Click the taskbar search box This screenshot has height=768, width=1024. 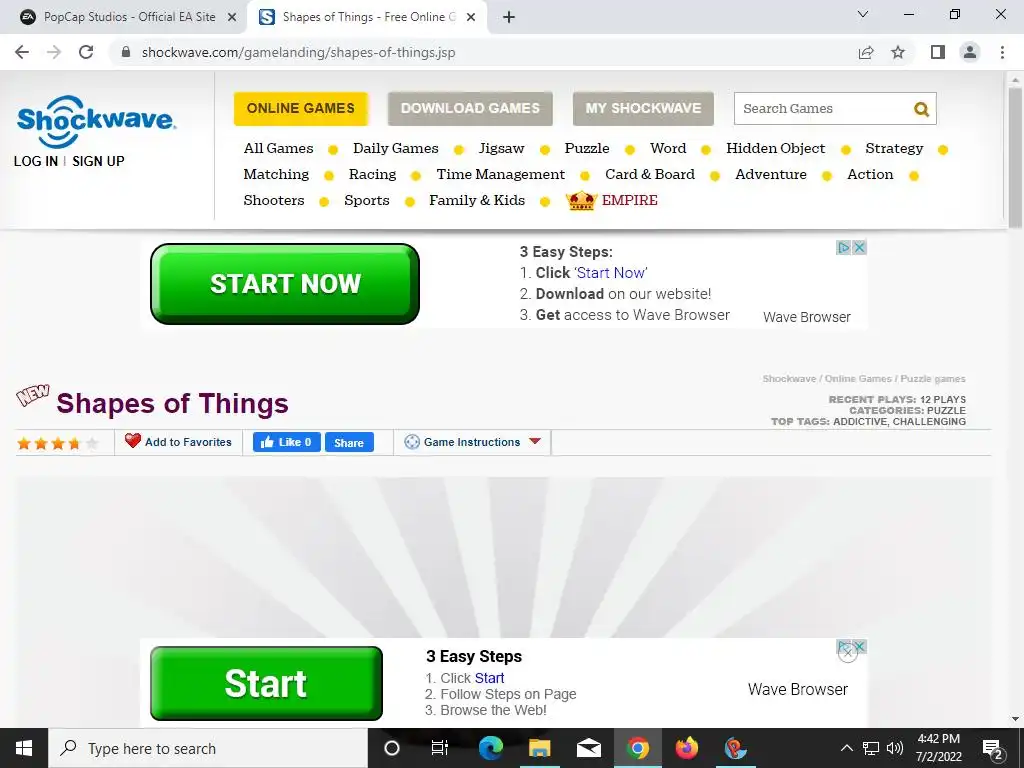tap(208, 748)
